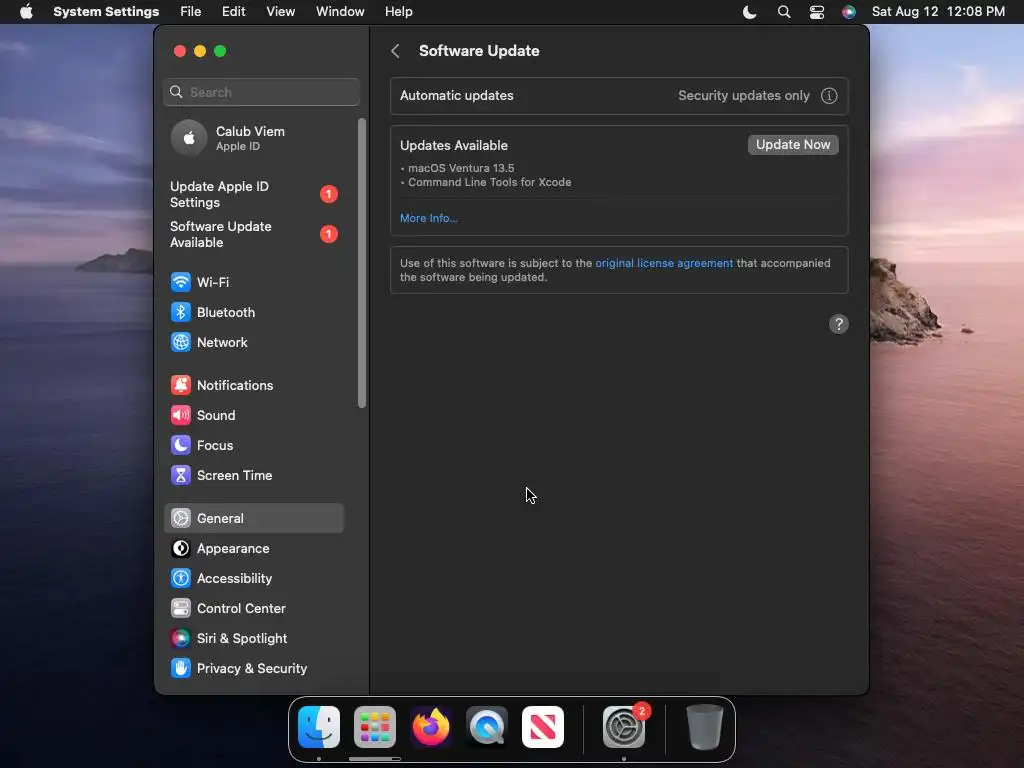The height and width of the screenshot is (768, 1024).
Task: Open the Edit menu
Action: pyautogui.click(x=233, y=12)
